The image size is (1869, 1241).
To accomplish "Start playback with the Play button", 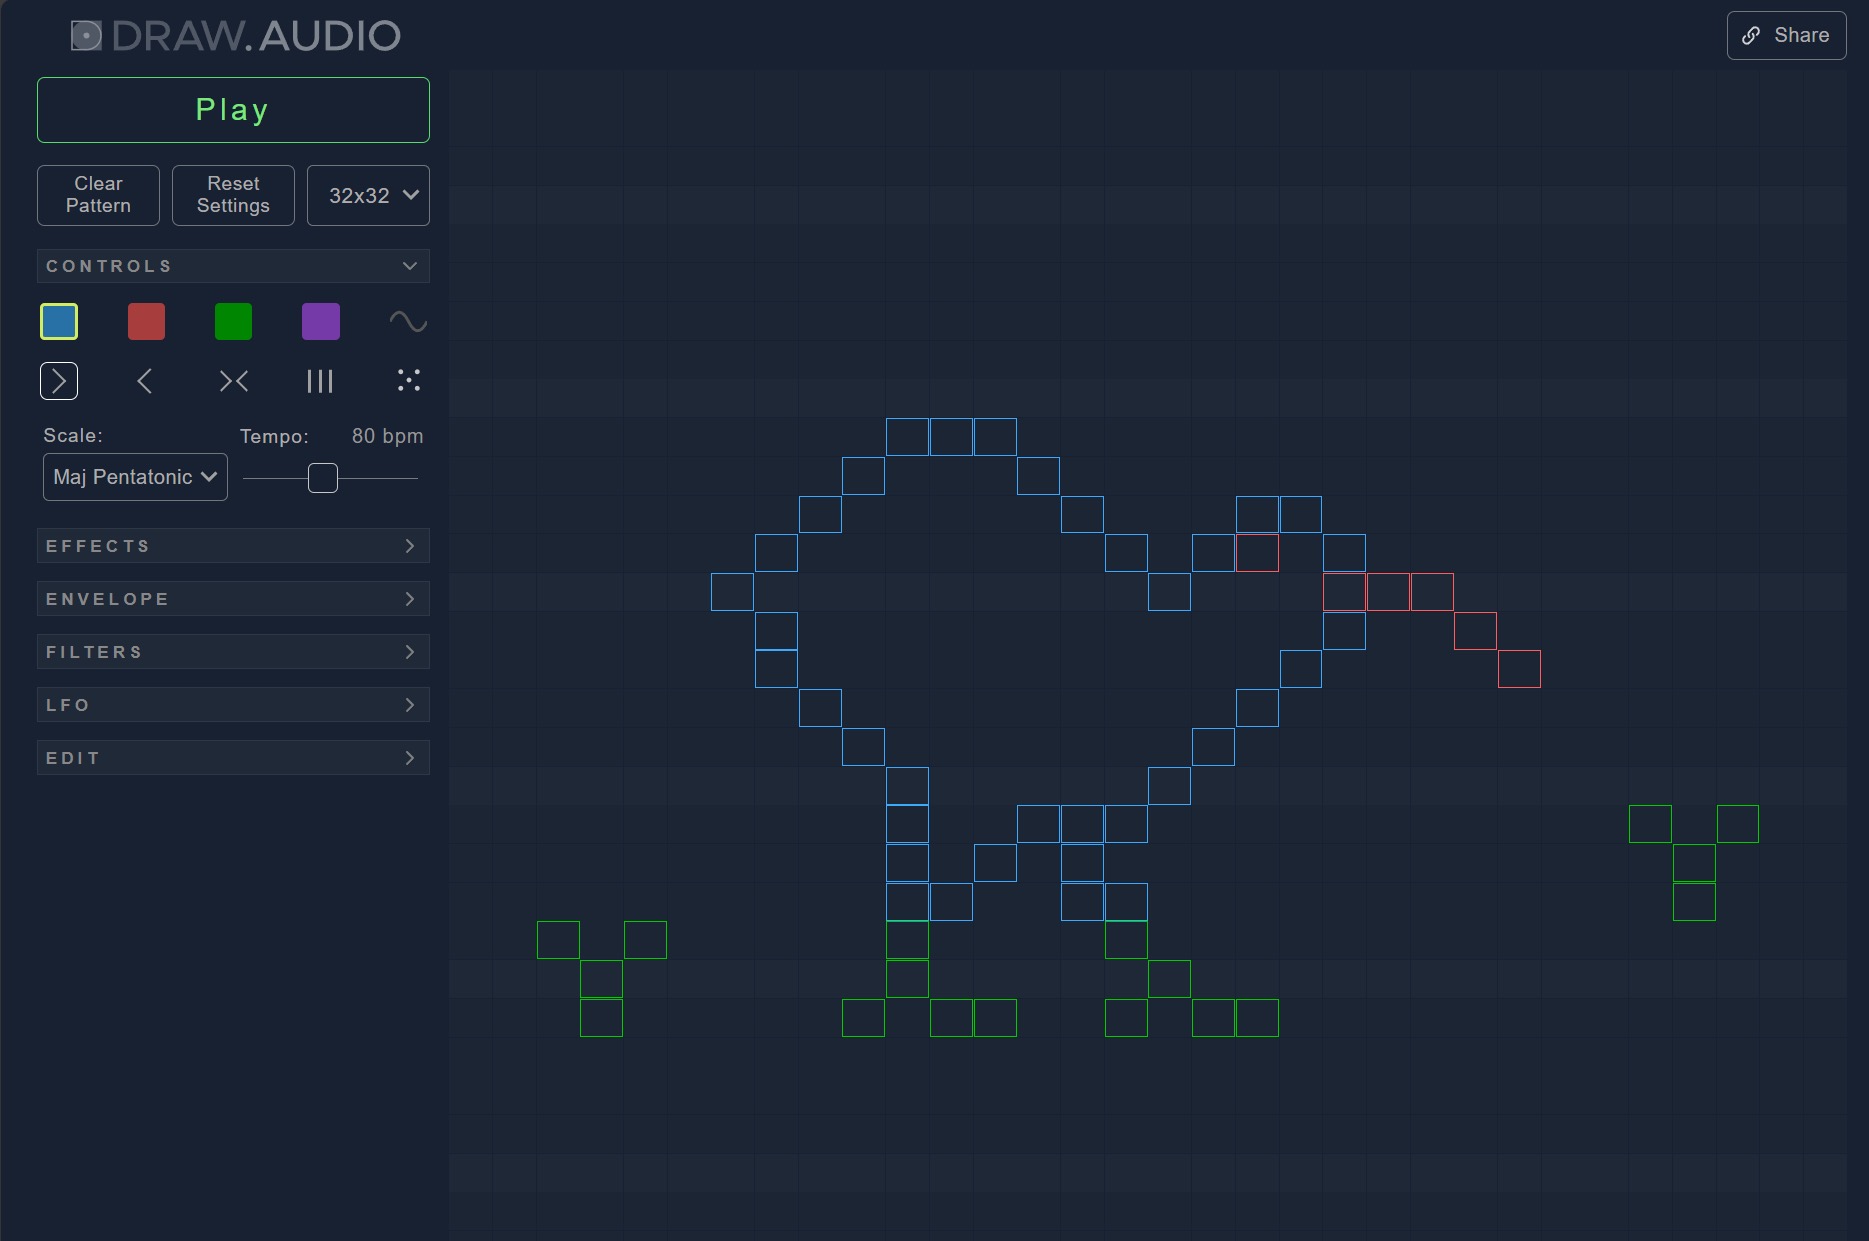I will tap(233, 110).
